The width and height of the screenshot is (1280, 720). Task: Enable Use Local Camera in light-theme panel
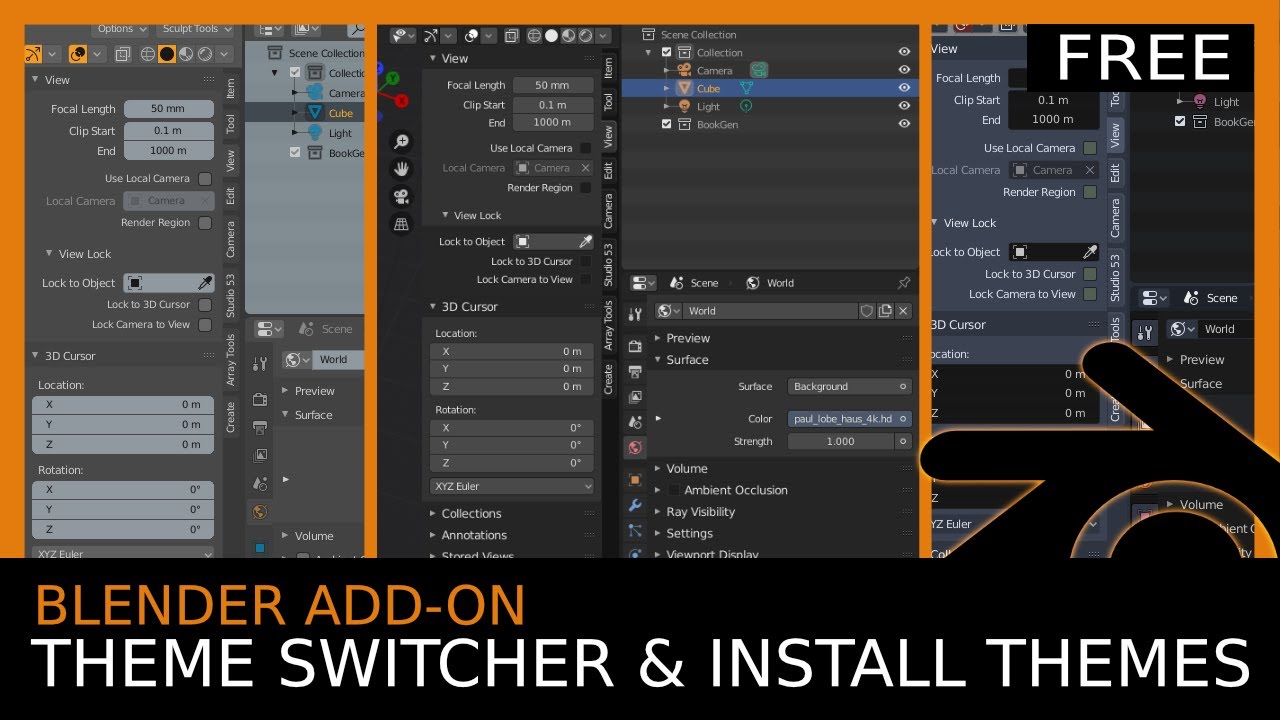tap(205, 179)
